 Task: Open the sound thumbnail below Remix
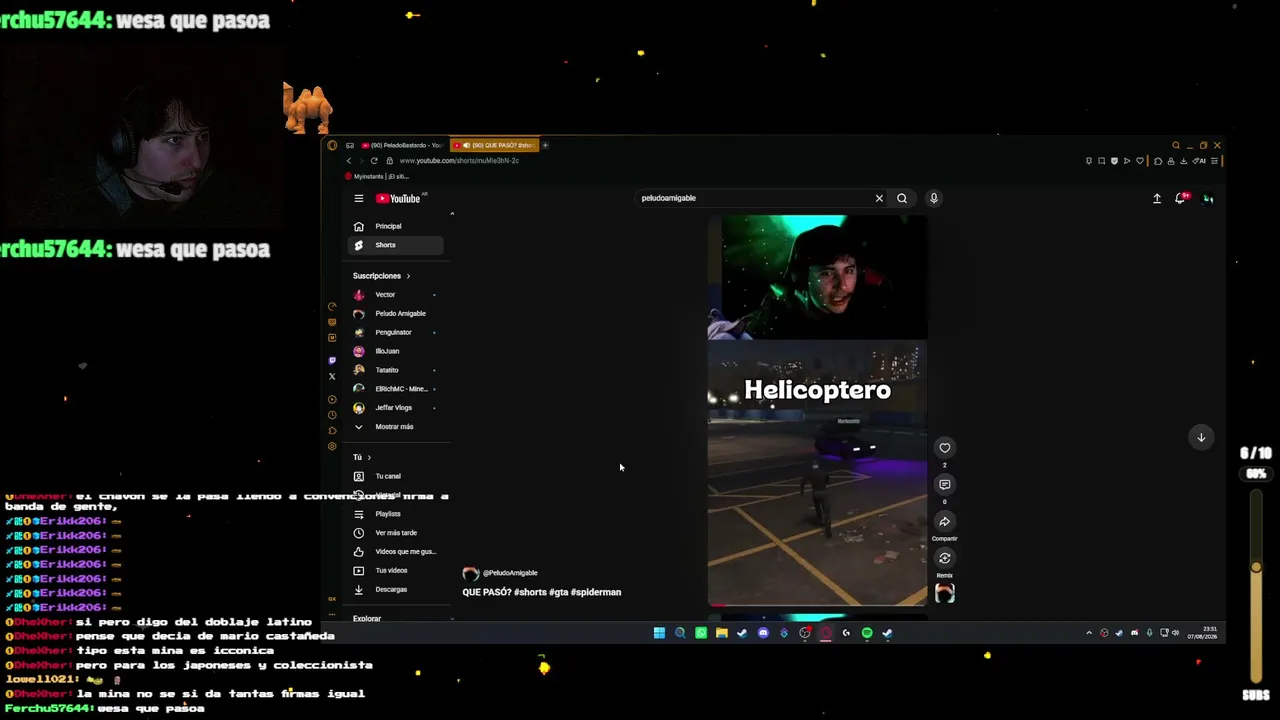point(945,593)
